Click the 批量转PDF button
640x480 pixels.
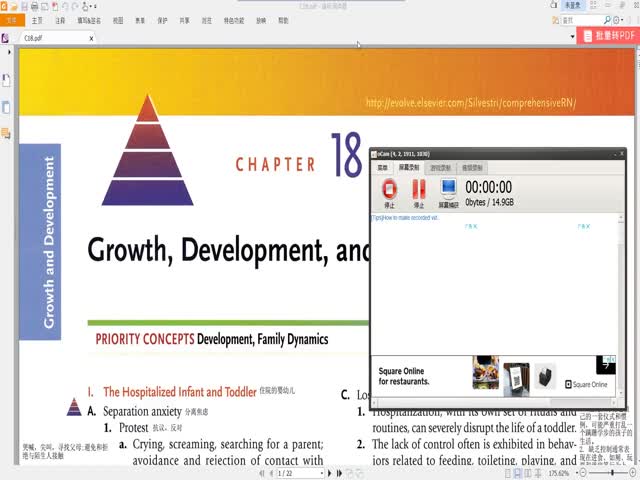[609, 35]
